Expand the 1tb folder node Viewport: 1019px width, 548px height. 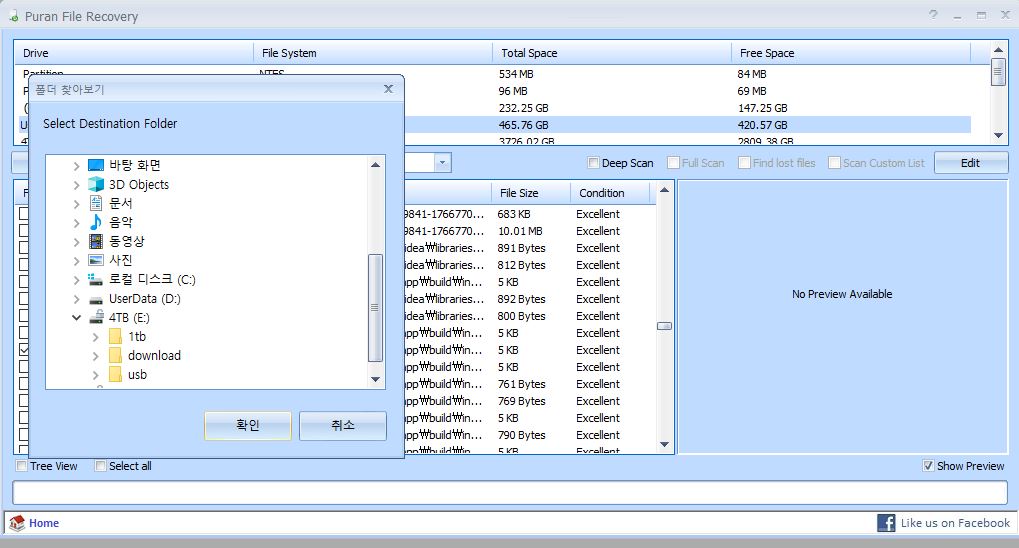click(96, 337)
